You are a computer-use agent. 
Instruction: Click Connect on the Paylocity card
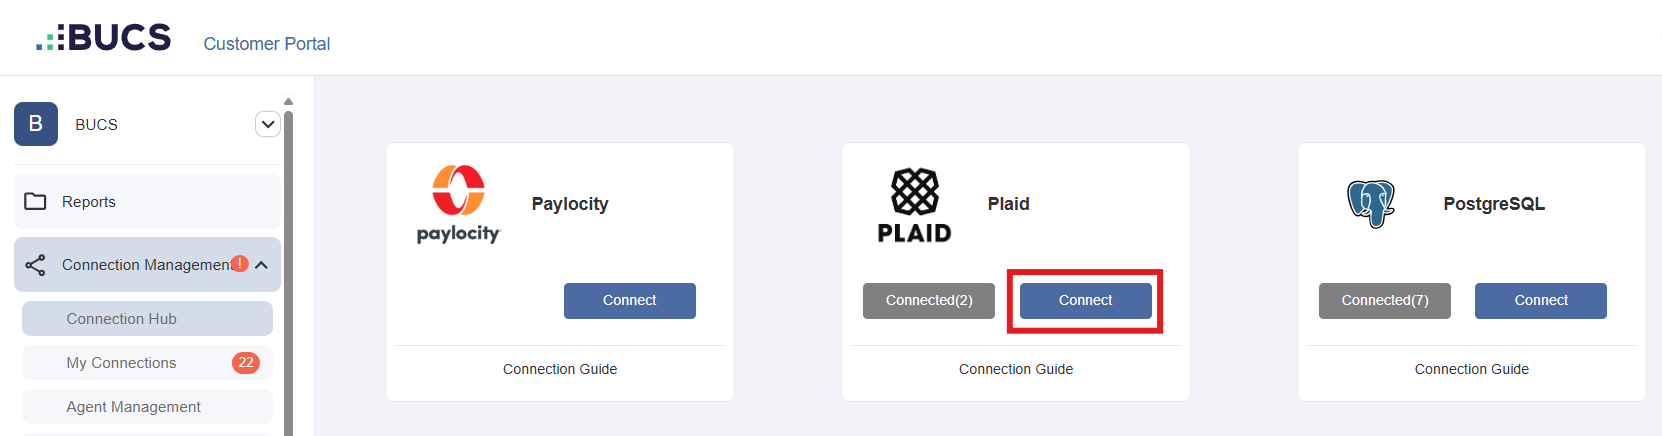(630, 301)
